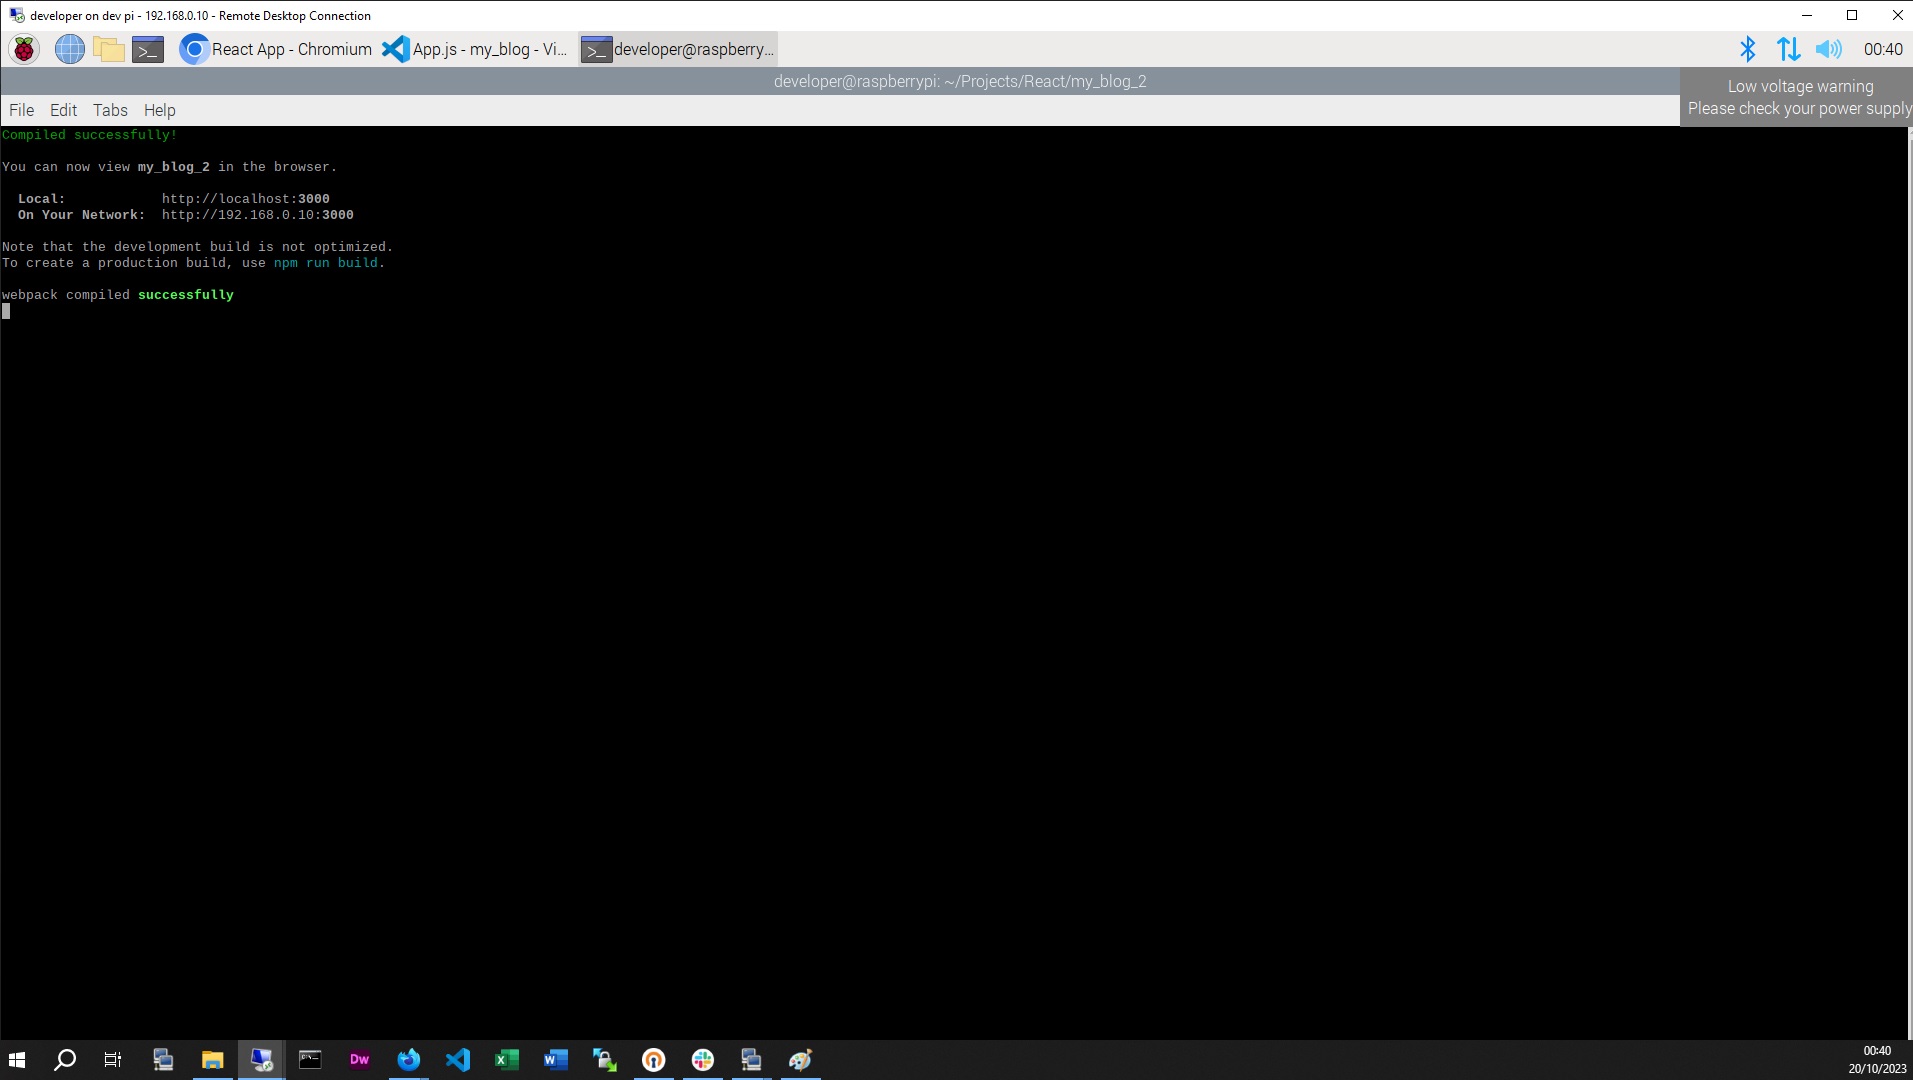This screenshot has height=1080, width=1913.
Task: Click the Remote Desktop window system icon
Action: [x=16, y=15]
